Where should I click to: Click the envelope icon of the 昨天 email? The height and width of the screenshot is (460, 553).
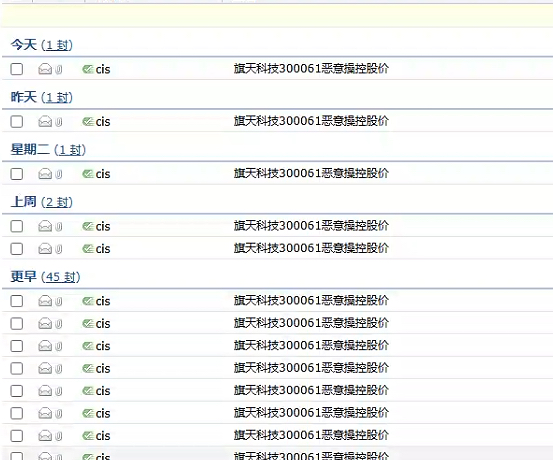(45, 122)
